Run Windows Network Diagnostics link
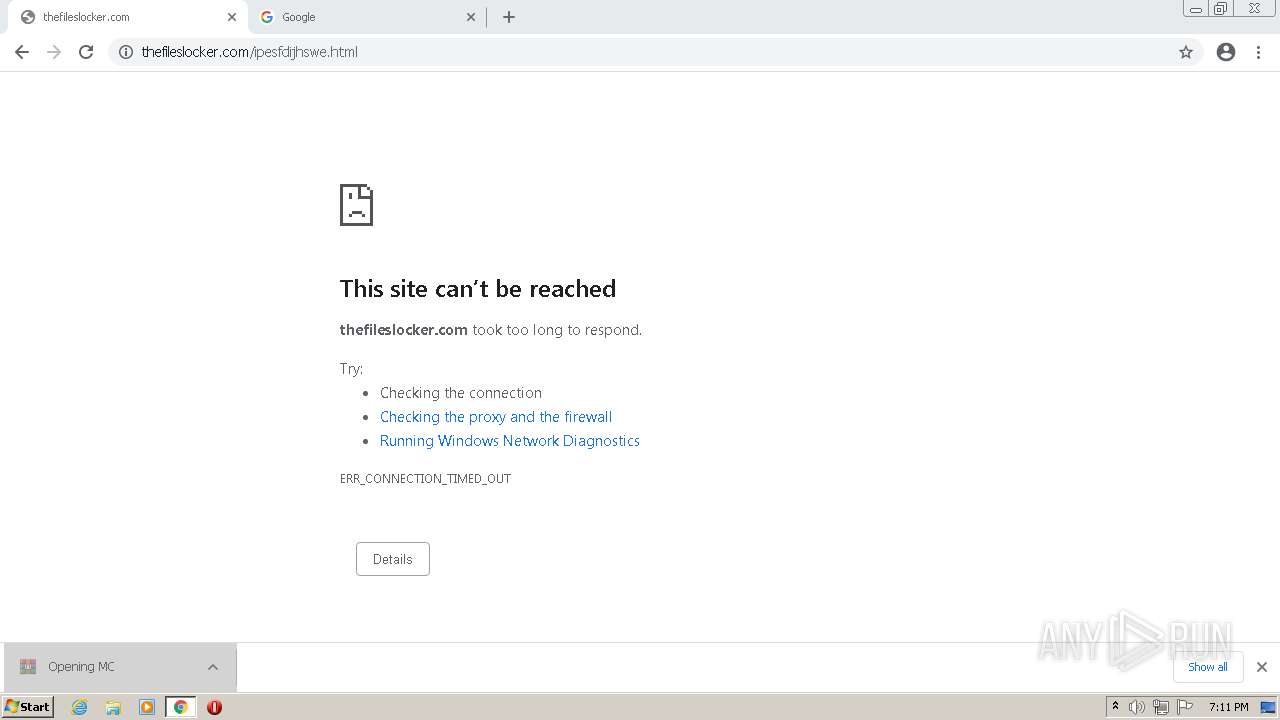The image size is (1280, 720). point(510,441)
